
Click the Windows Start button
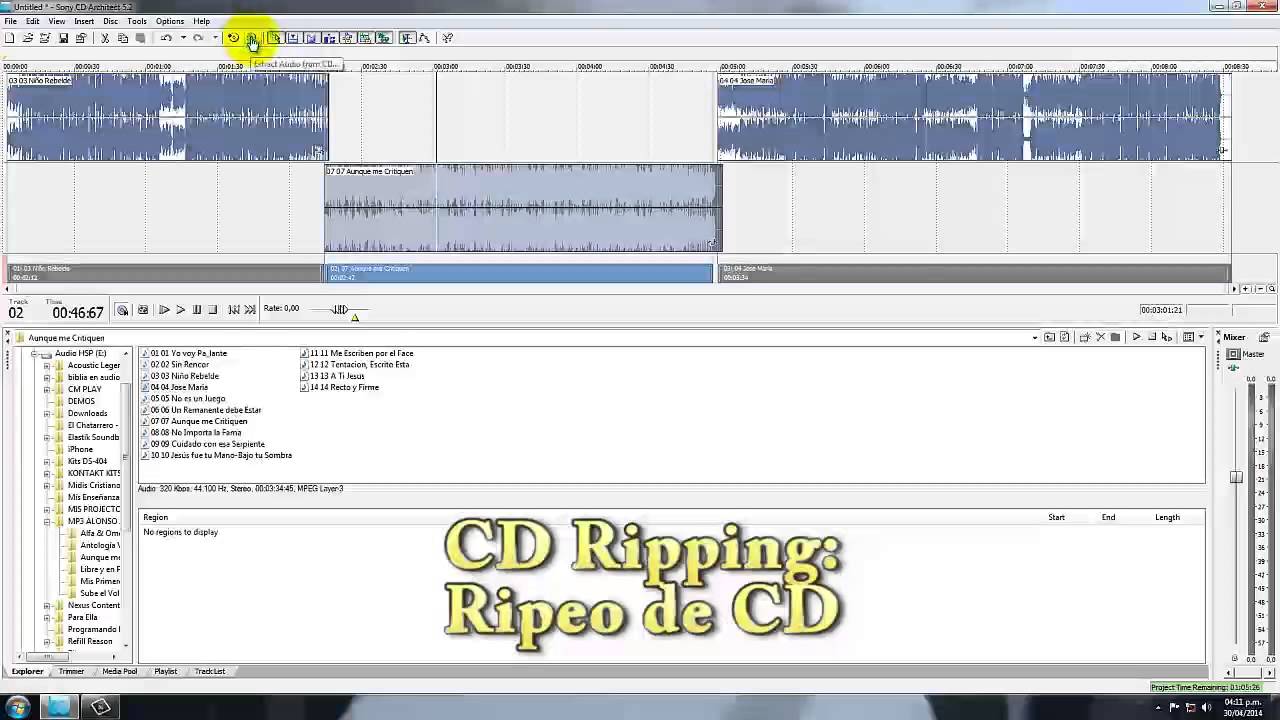click(x=17, y=707)
